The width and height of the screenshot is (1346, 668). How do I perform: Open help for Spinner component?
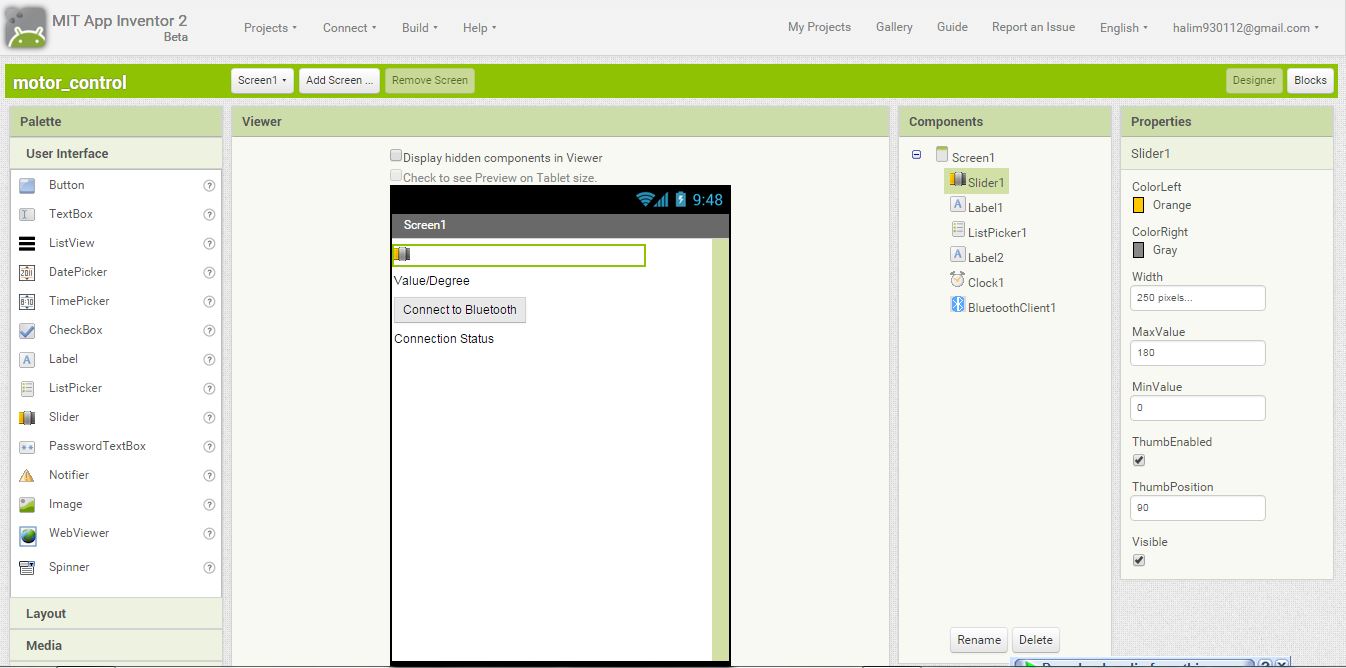[x=210, y=567]
